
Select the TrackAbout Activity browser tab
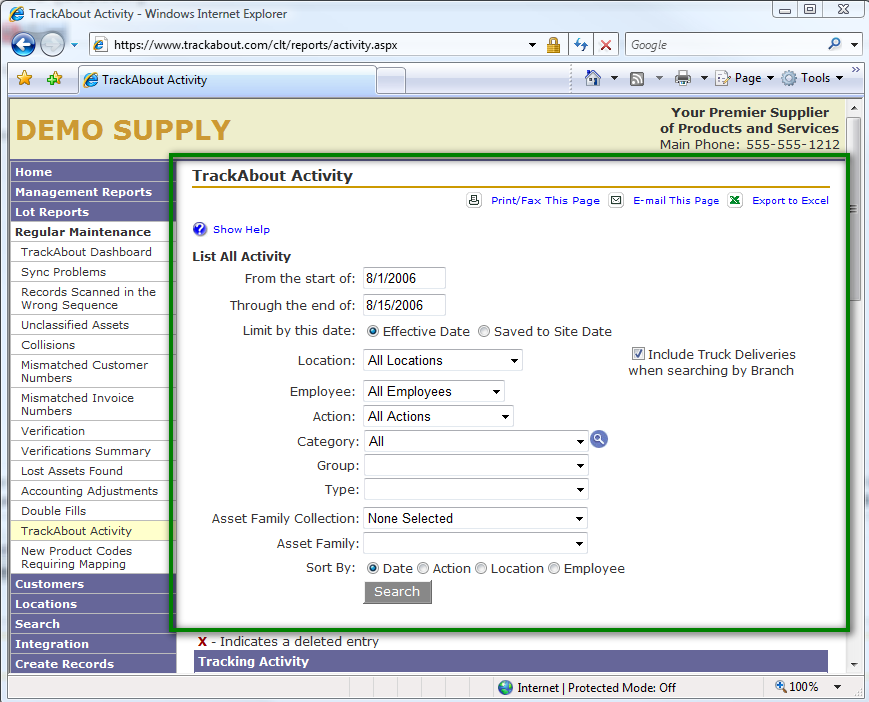coord(227,80)
